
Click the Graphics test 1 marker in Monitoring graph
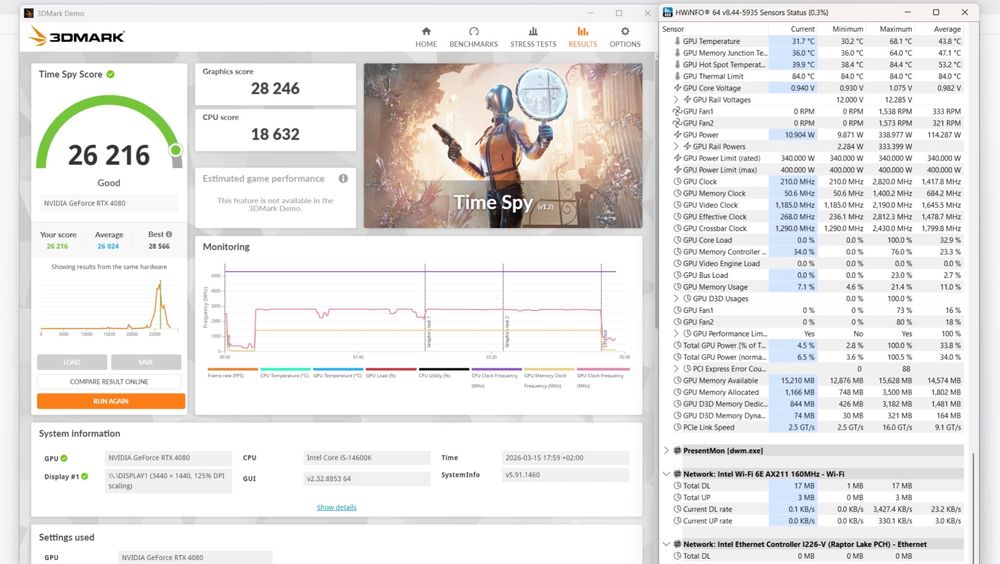pyautogui.click(x=426, y=308)
